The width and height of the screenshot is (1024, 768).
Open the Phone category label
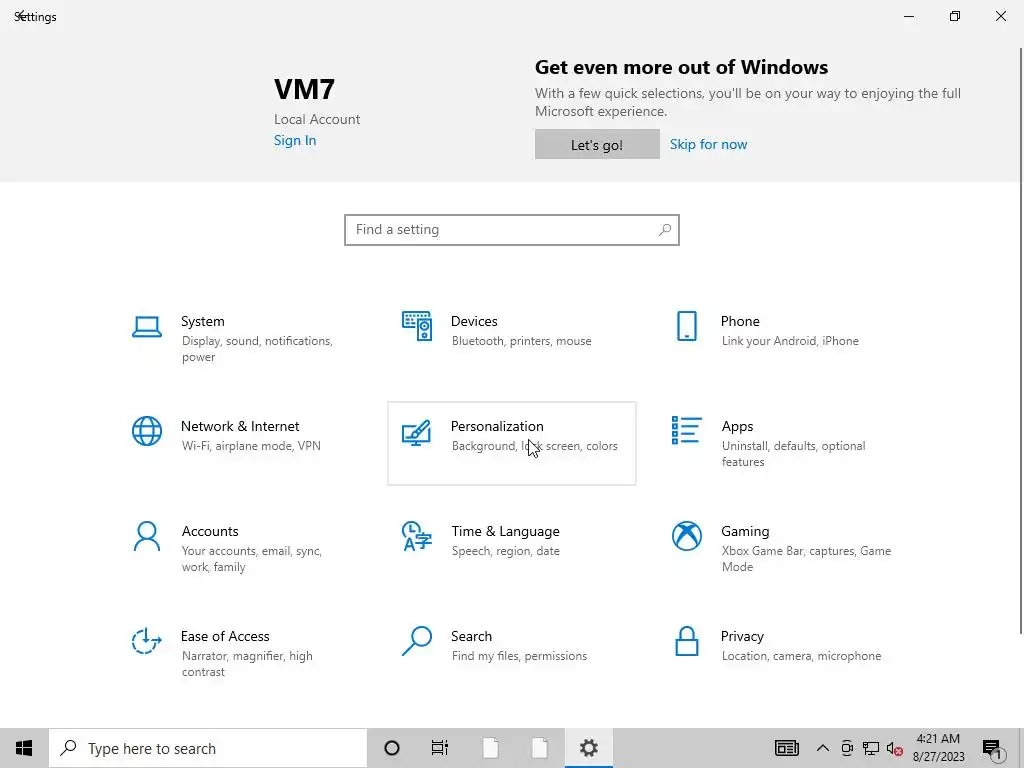pos(740,321)
